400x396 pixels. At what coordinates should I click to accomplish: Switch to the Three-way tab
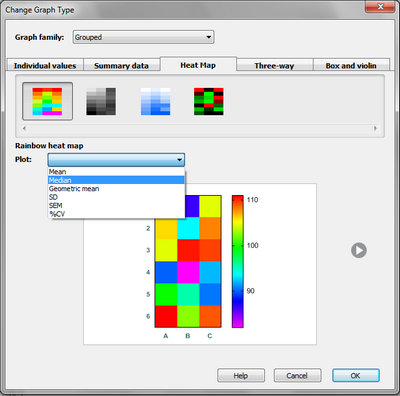point(274,66)
